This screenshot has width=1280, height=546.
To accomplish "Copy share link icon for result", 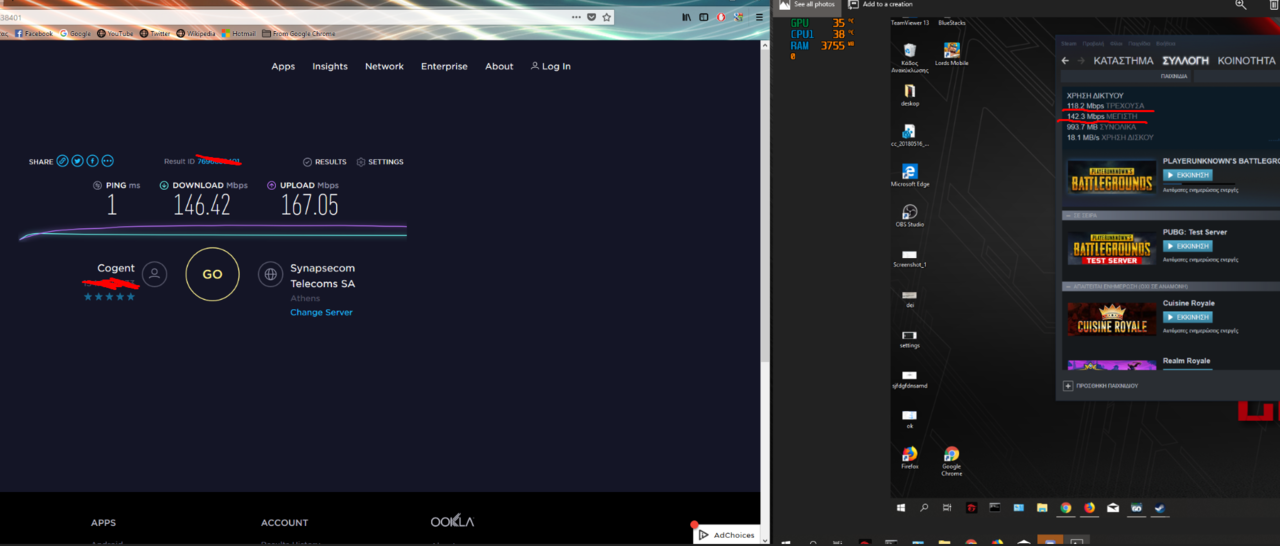I will click(x=62, y=161).
